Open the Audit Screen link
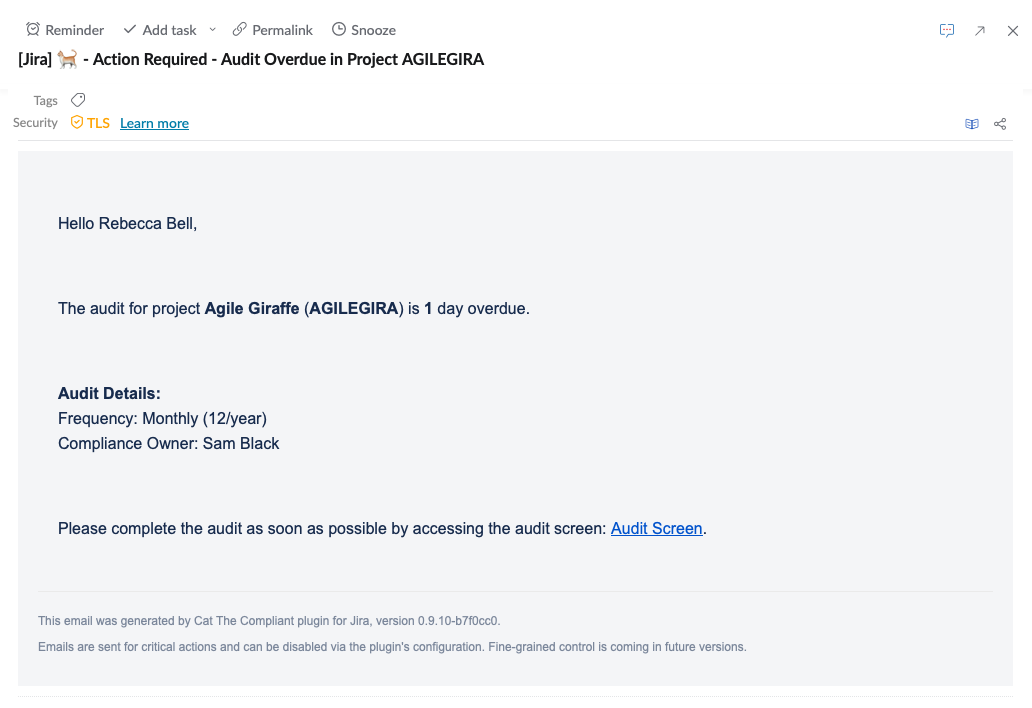 click(x=656, y=528)
